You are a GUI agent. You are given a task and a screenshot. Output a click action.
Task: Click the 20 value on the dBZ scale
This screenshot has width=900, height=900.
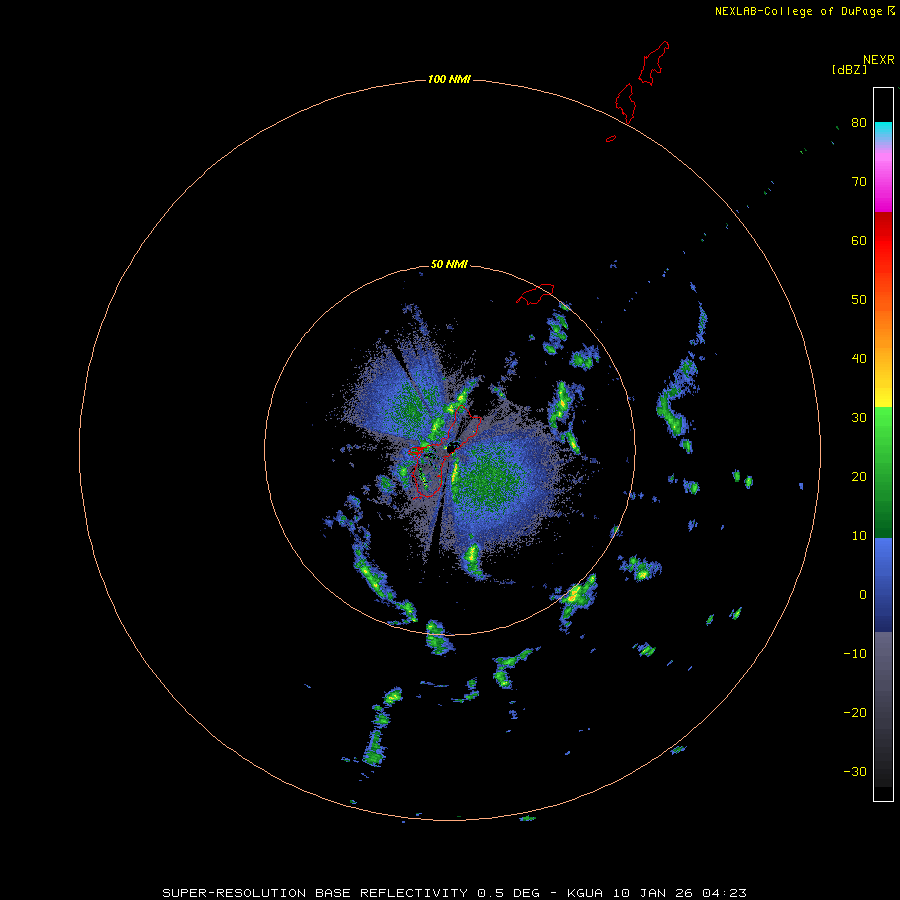click(859, 477)
